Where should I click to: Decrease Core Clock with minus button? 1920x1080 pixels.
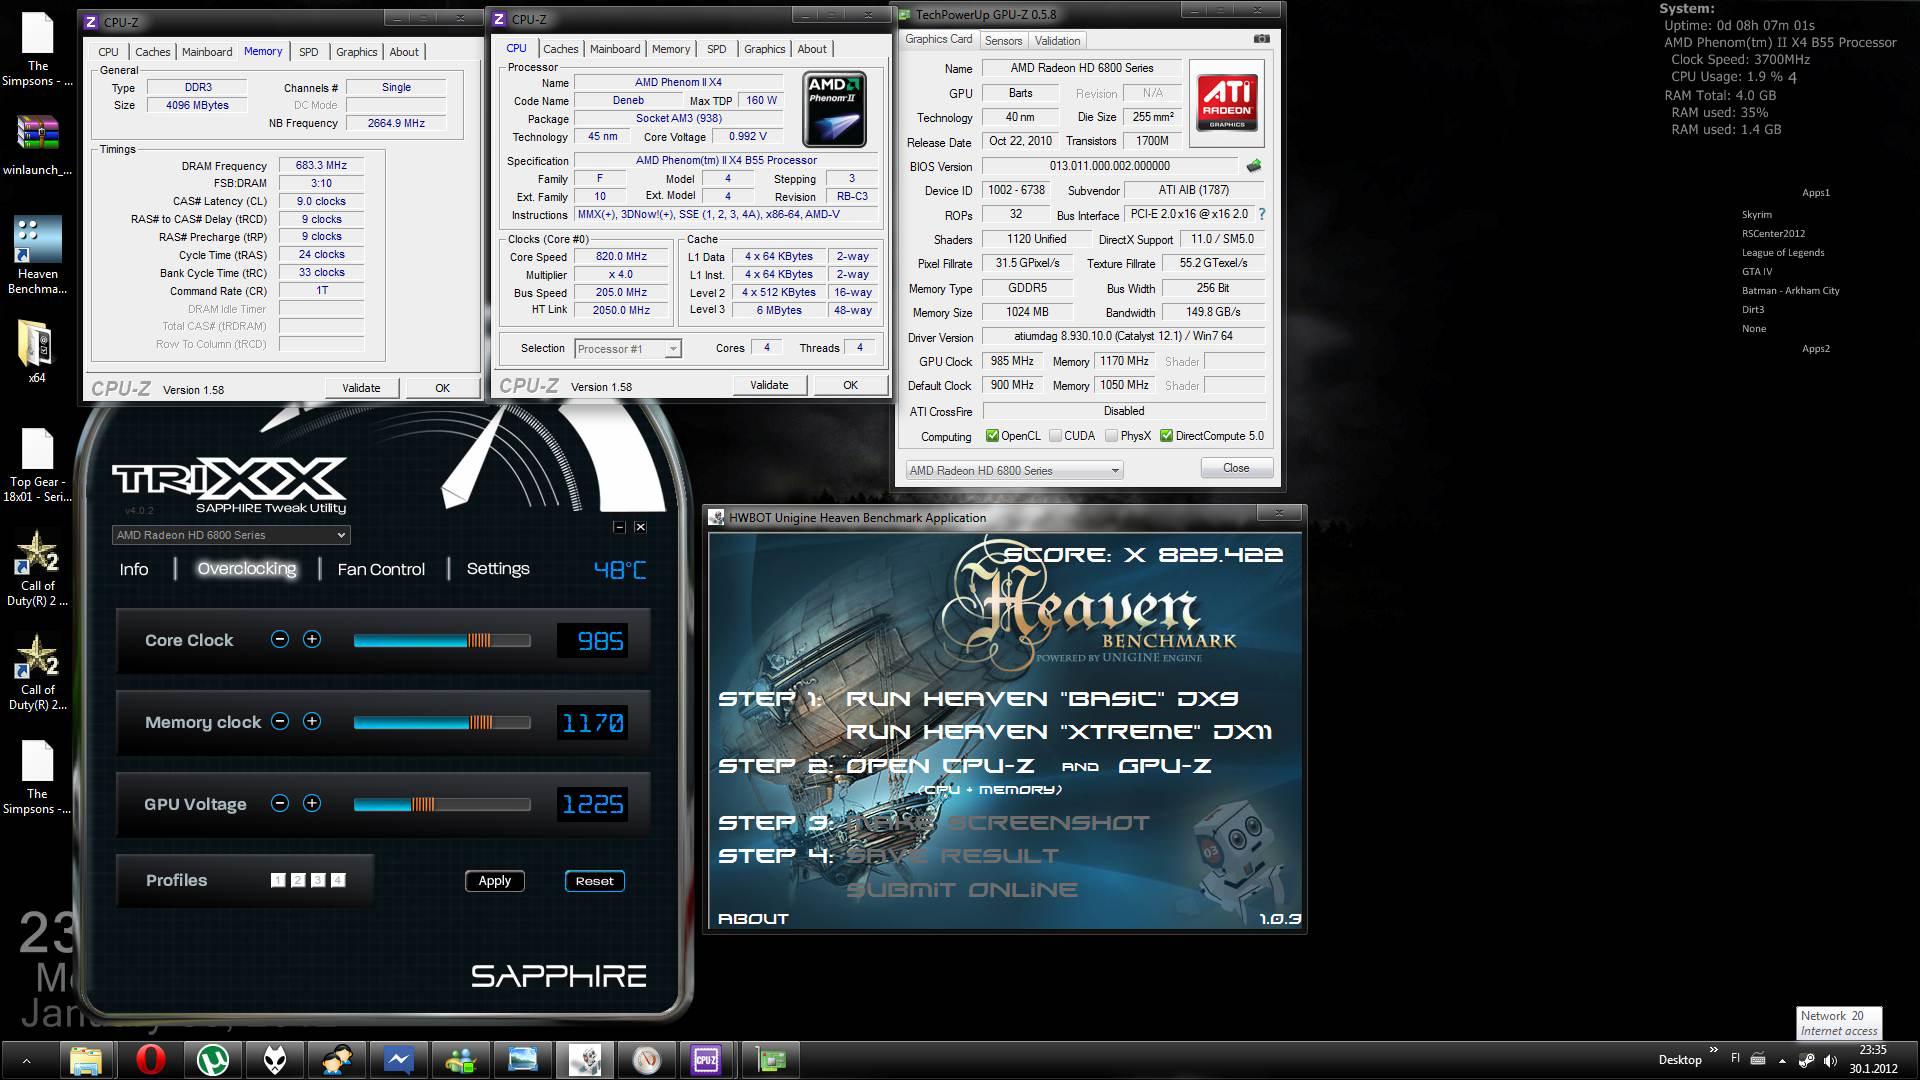280,640
